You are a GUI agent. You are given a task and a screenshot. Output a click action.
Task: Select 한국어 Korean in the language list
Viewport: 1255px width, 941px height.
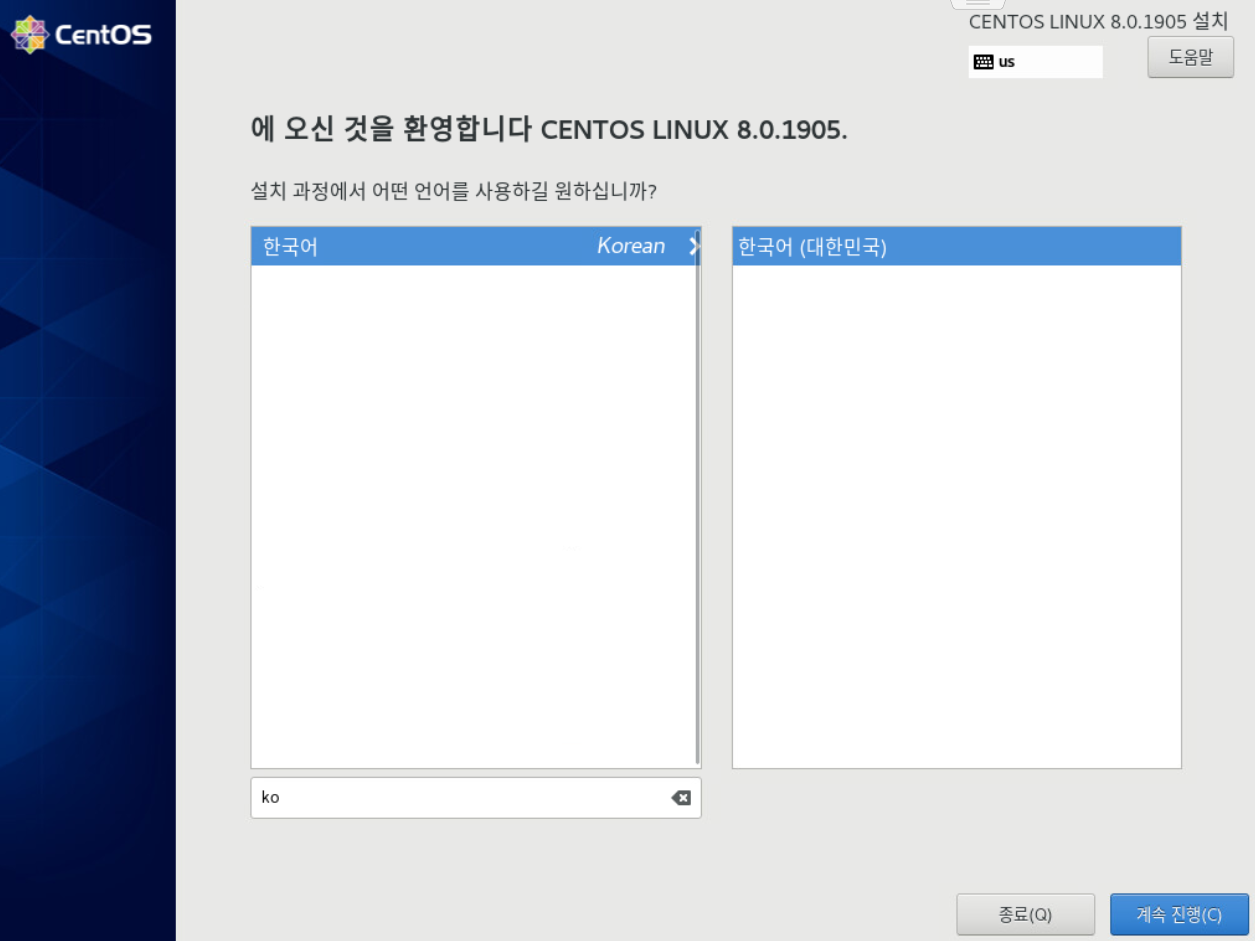tap(475, 246)
